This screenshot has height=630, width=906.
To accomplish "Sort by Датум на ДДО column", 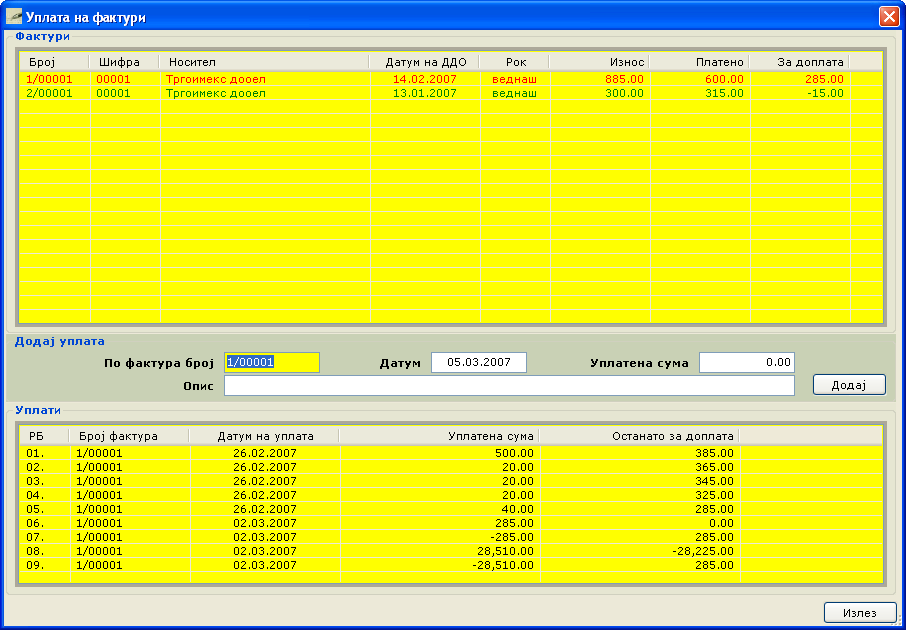I will coord(425,62).
